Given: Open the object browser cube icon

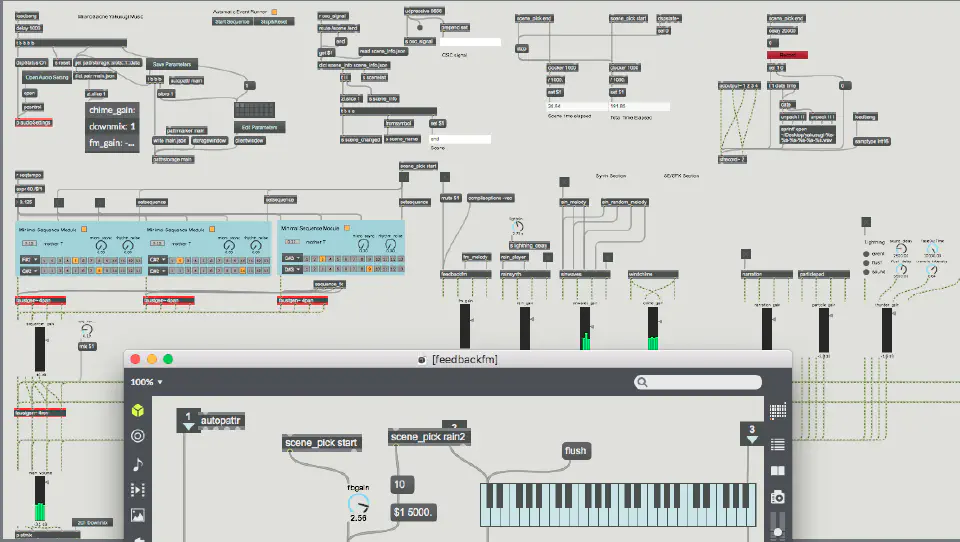Looking at the screenshot, I should [138, 411].
